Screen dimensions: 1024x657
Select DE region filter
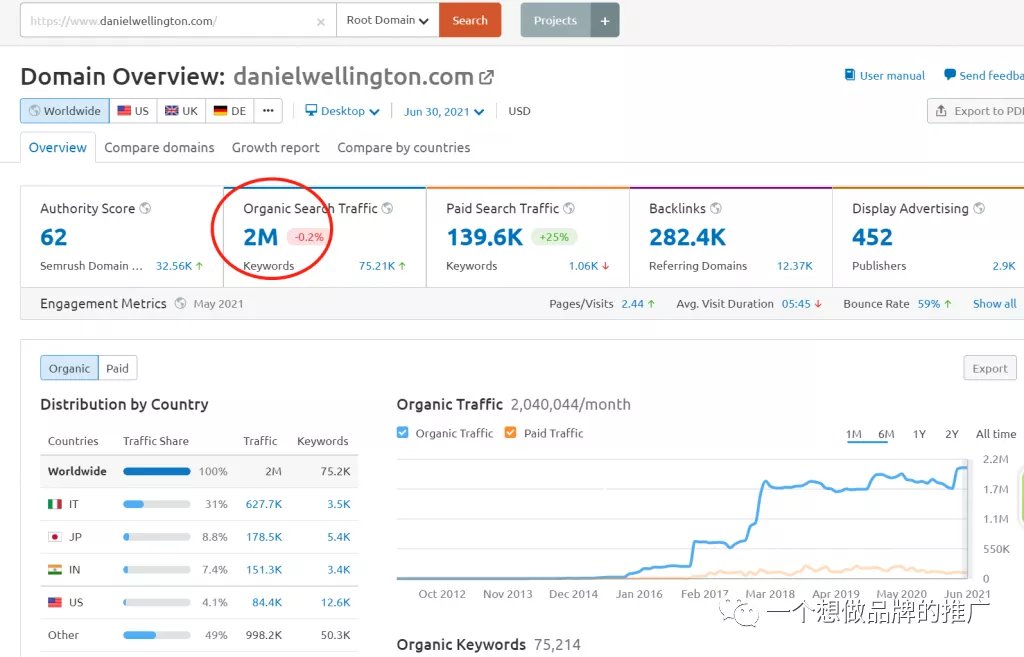coord(230,111)
